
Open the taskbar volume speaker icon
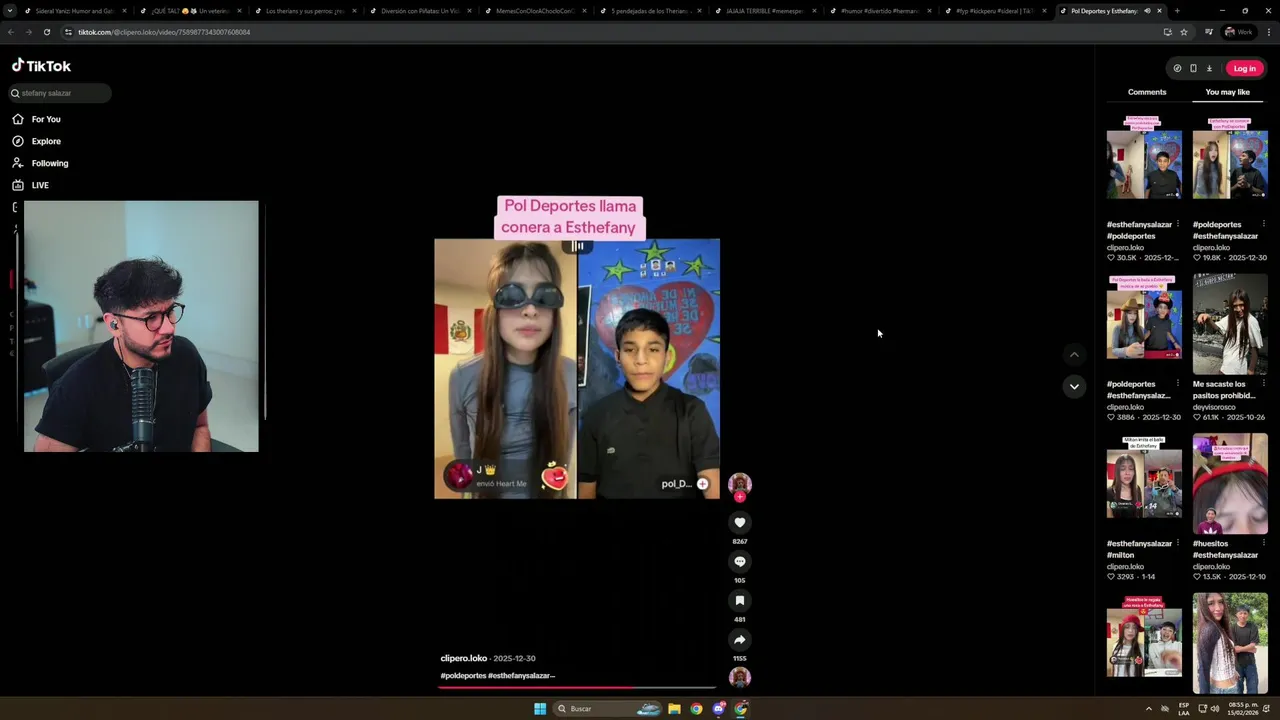1215,708
